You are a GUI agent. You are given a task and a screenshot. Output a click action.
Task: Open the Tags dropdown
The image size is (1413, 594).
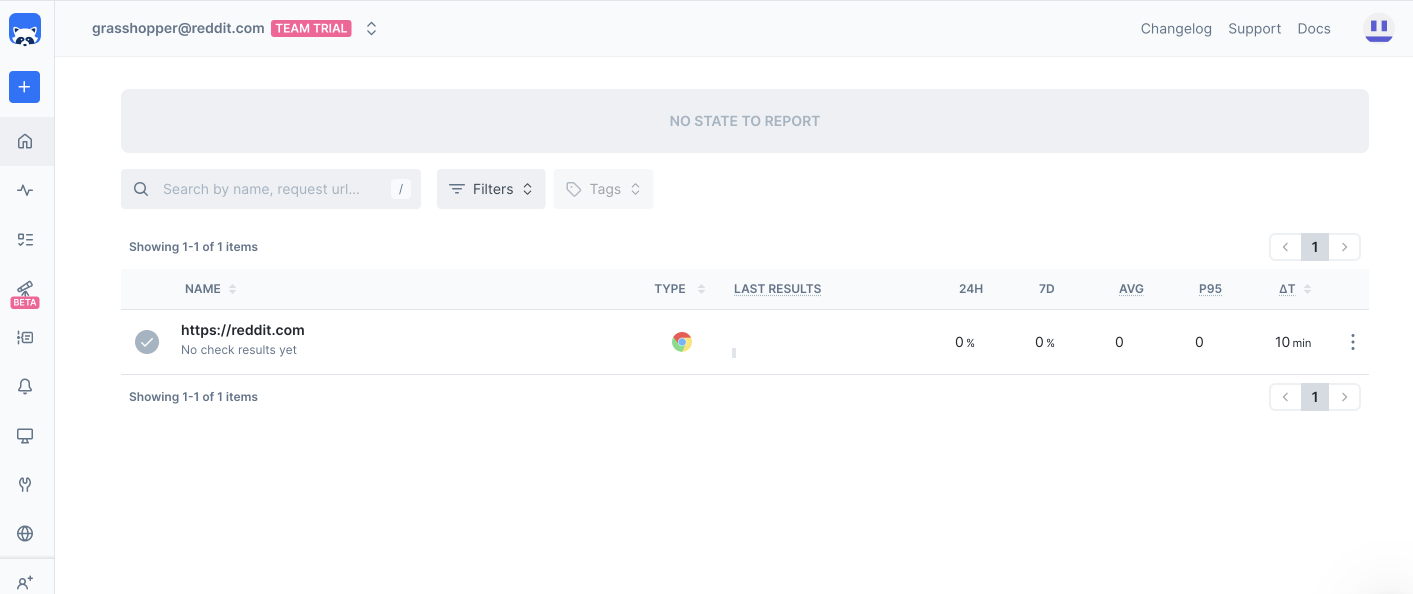pos(603,188)
